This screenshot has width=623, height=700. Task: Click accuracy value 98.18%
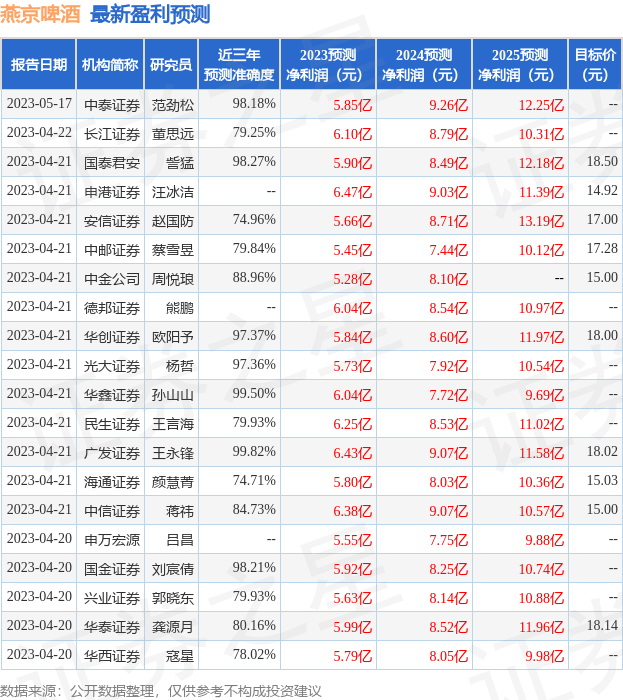pos(253,104)
